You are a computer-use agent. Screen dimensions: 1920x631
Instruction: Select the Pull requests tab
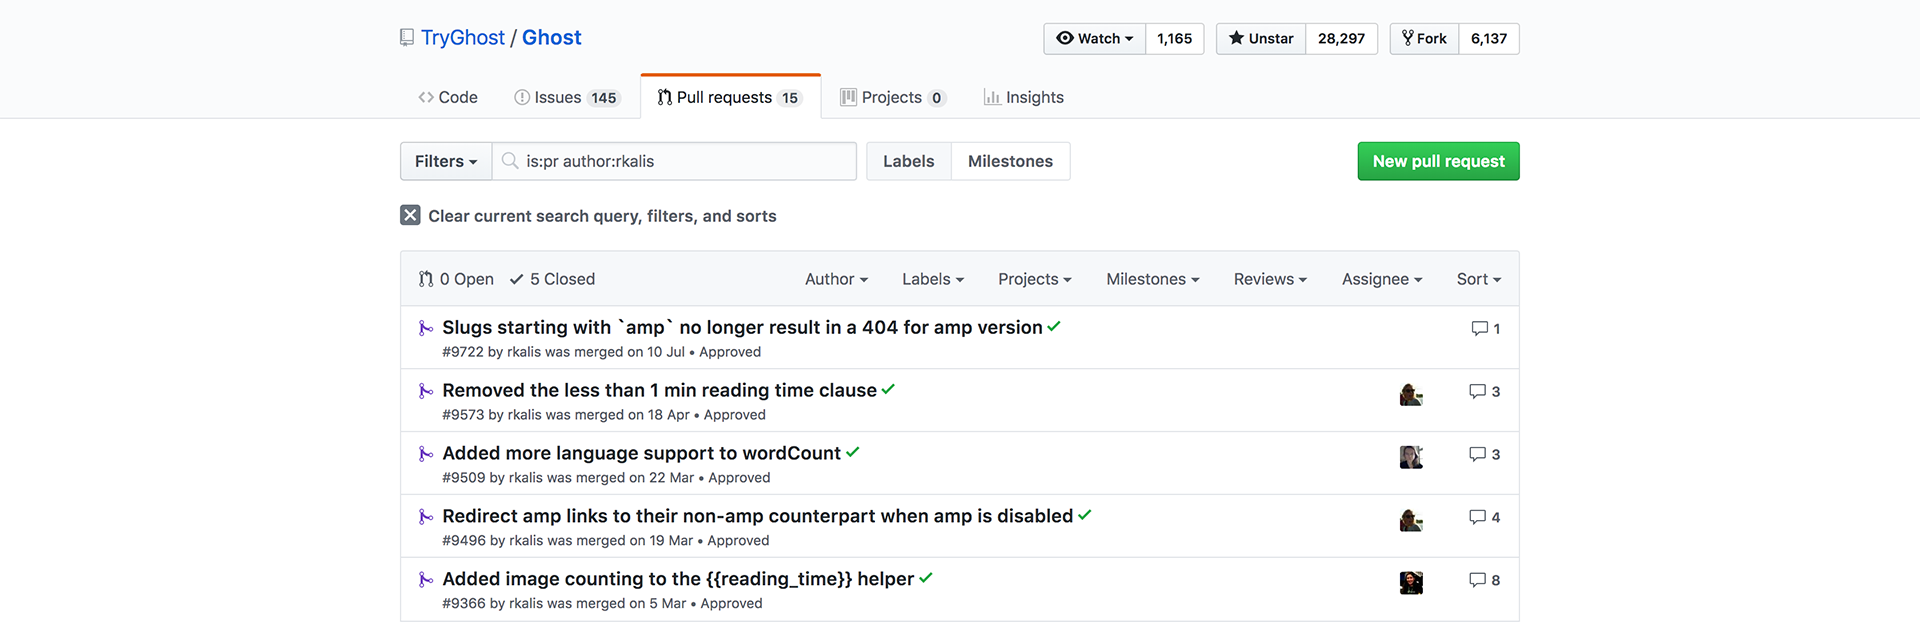click(730, 97)
